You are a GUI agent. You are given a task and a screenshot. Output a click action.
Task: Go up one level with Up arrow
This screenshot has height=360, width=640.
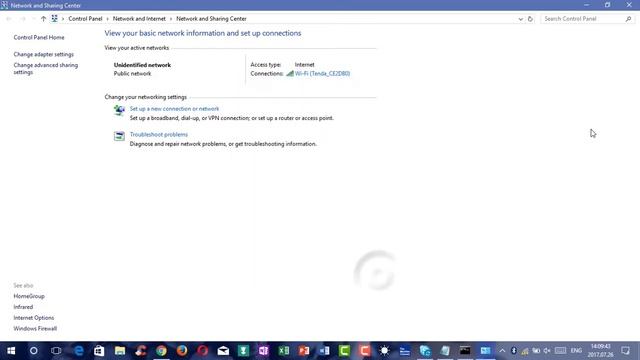tap(43, 19)
